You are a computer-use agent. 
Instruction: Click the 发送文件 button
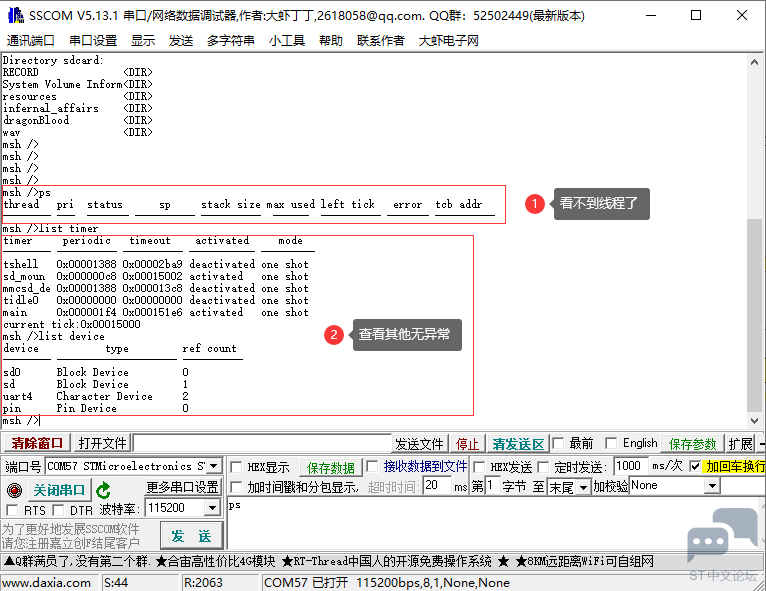tap(419, 444)
